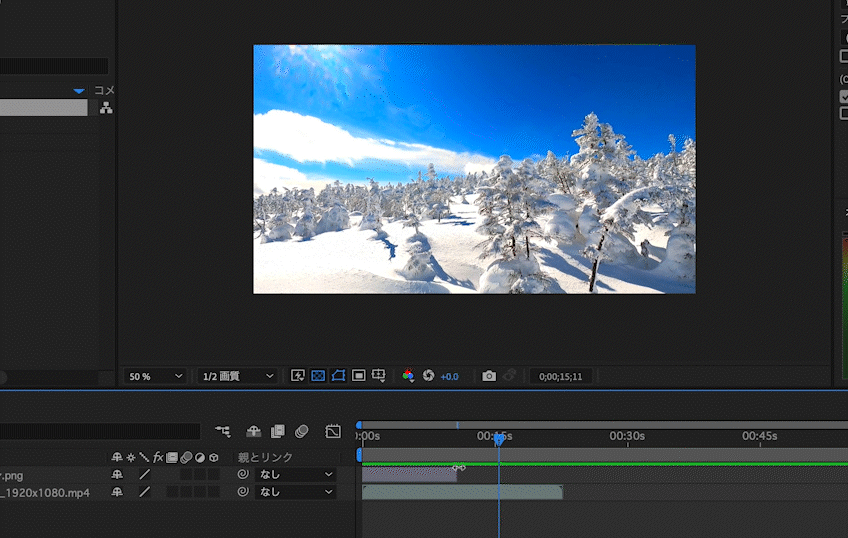Open the Fast Previews options icon

(x=297, y=376)
